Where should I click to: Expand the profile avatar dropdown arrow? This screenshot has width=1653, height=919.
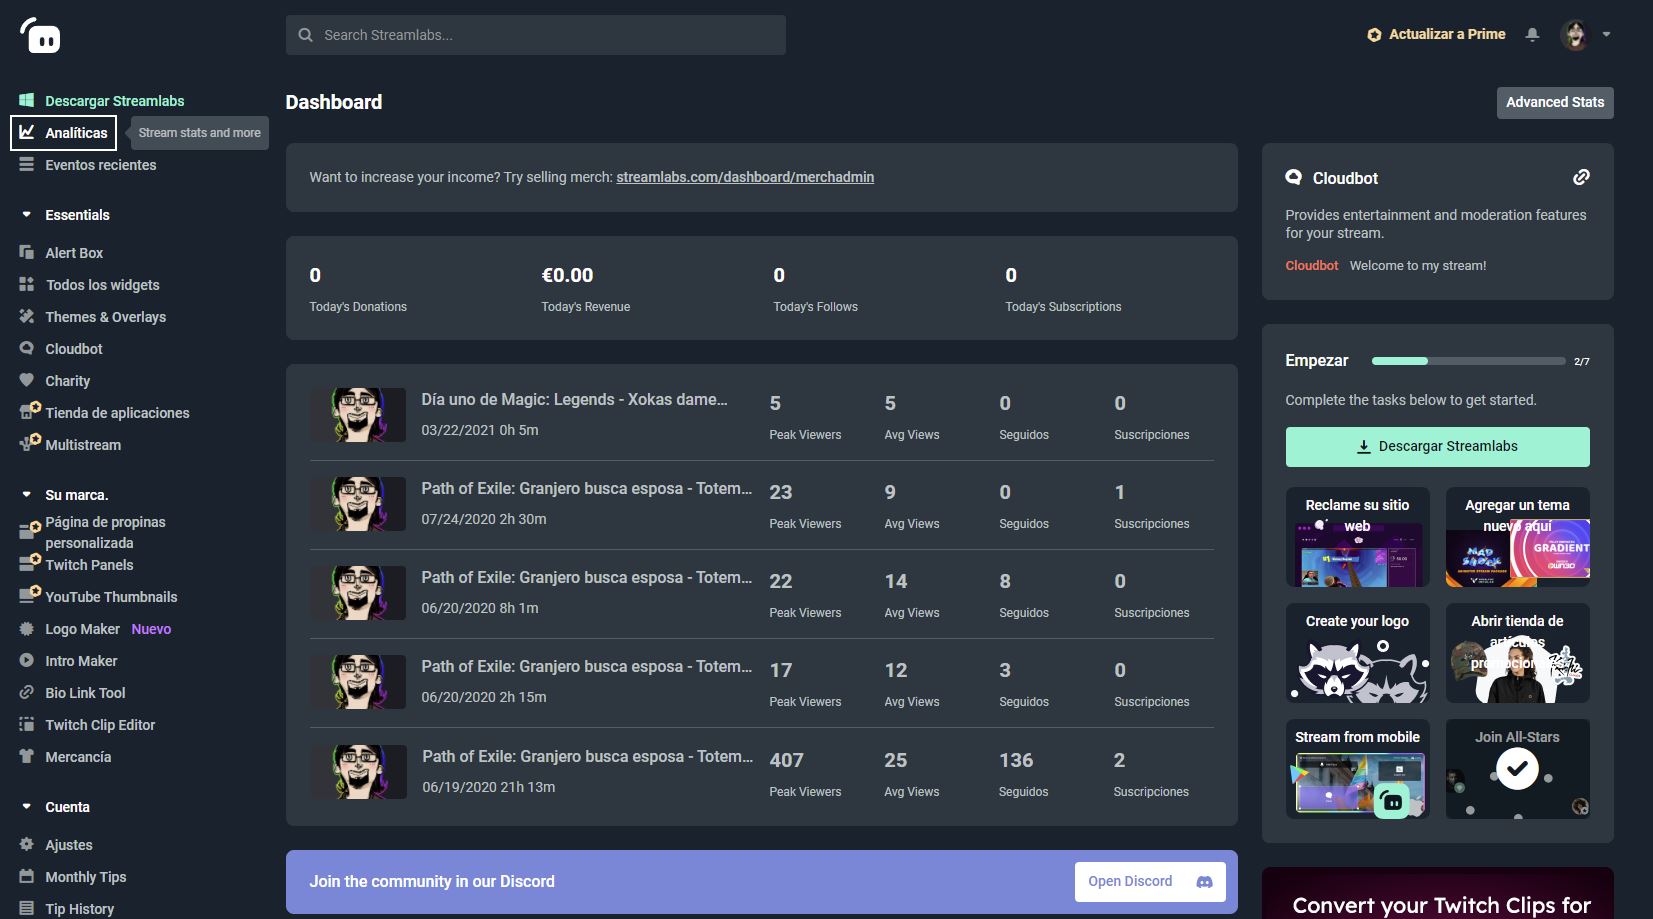pos(1606,34)
